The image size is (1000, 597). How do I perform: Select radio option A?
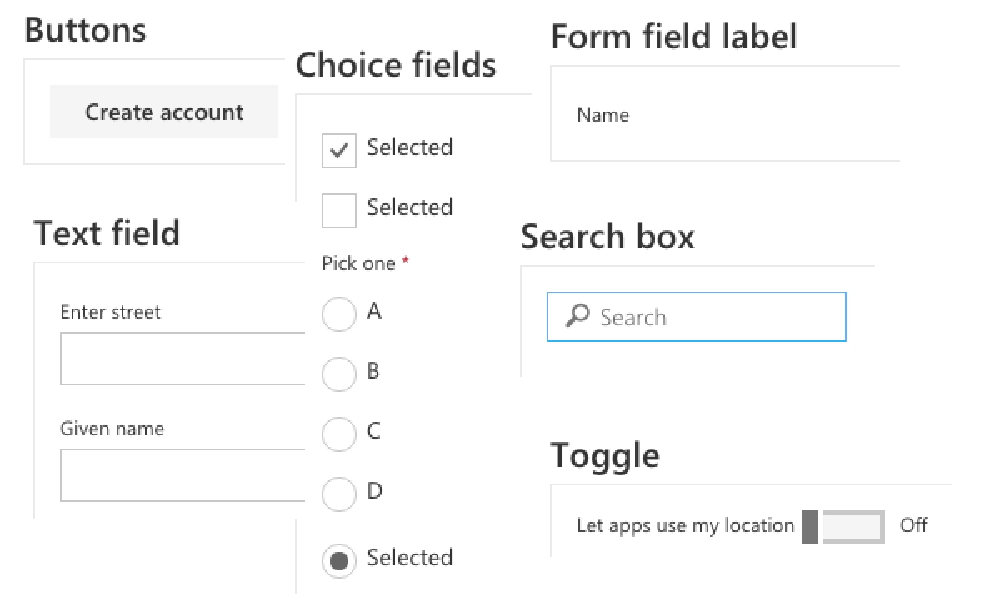coord(339,314)
